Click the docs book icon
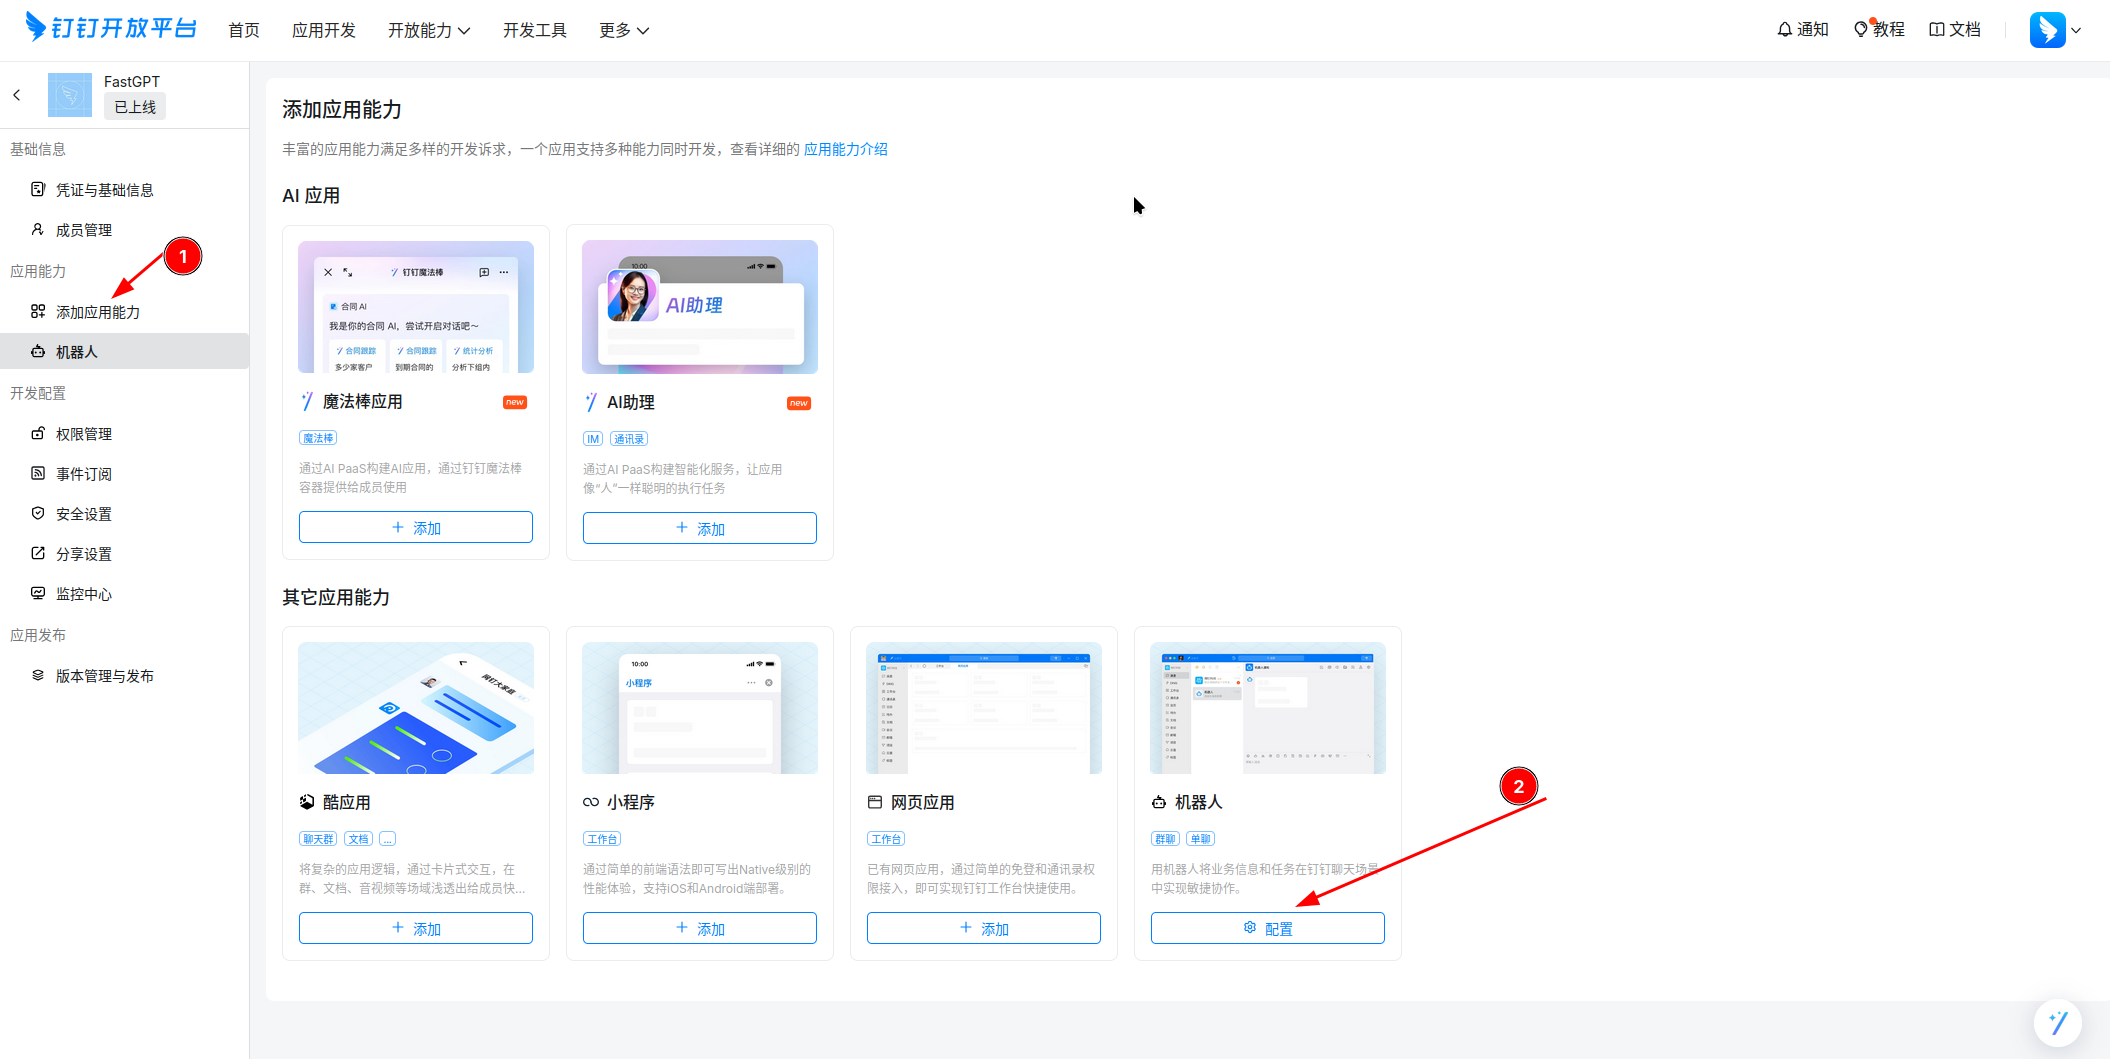Image resolution: width=2110 pixels, height=1059 pixels. click(1937, 30)
